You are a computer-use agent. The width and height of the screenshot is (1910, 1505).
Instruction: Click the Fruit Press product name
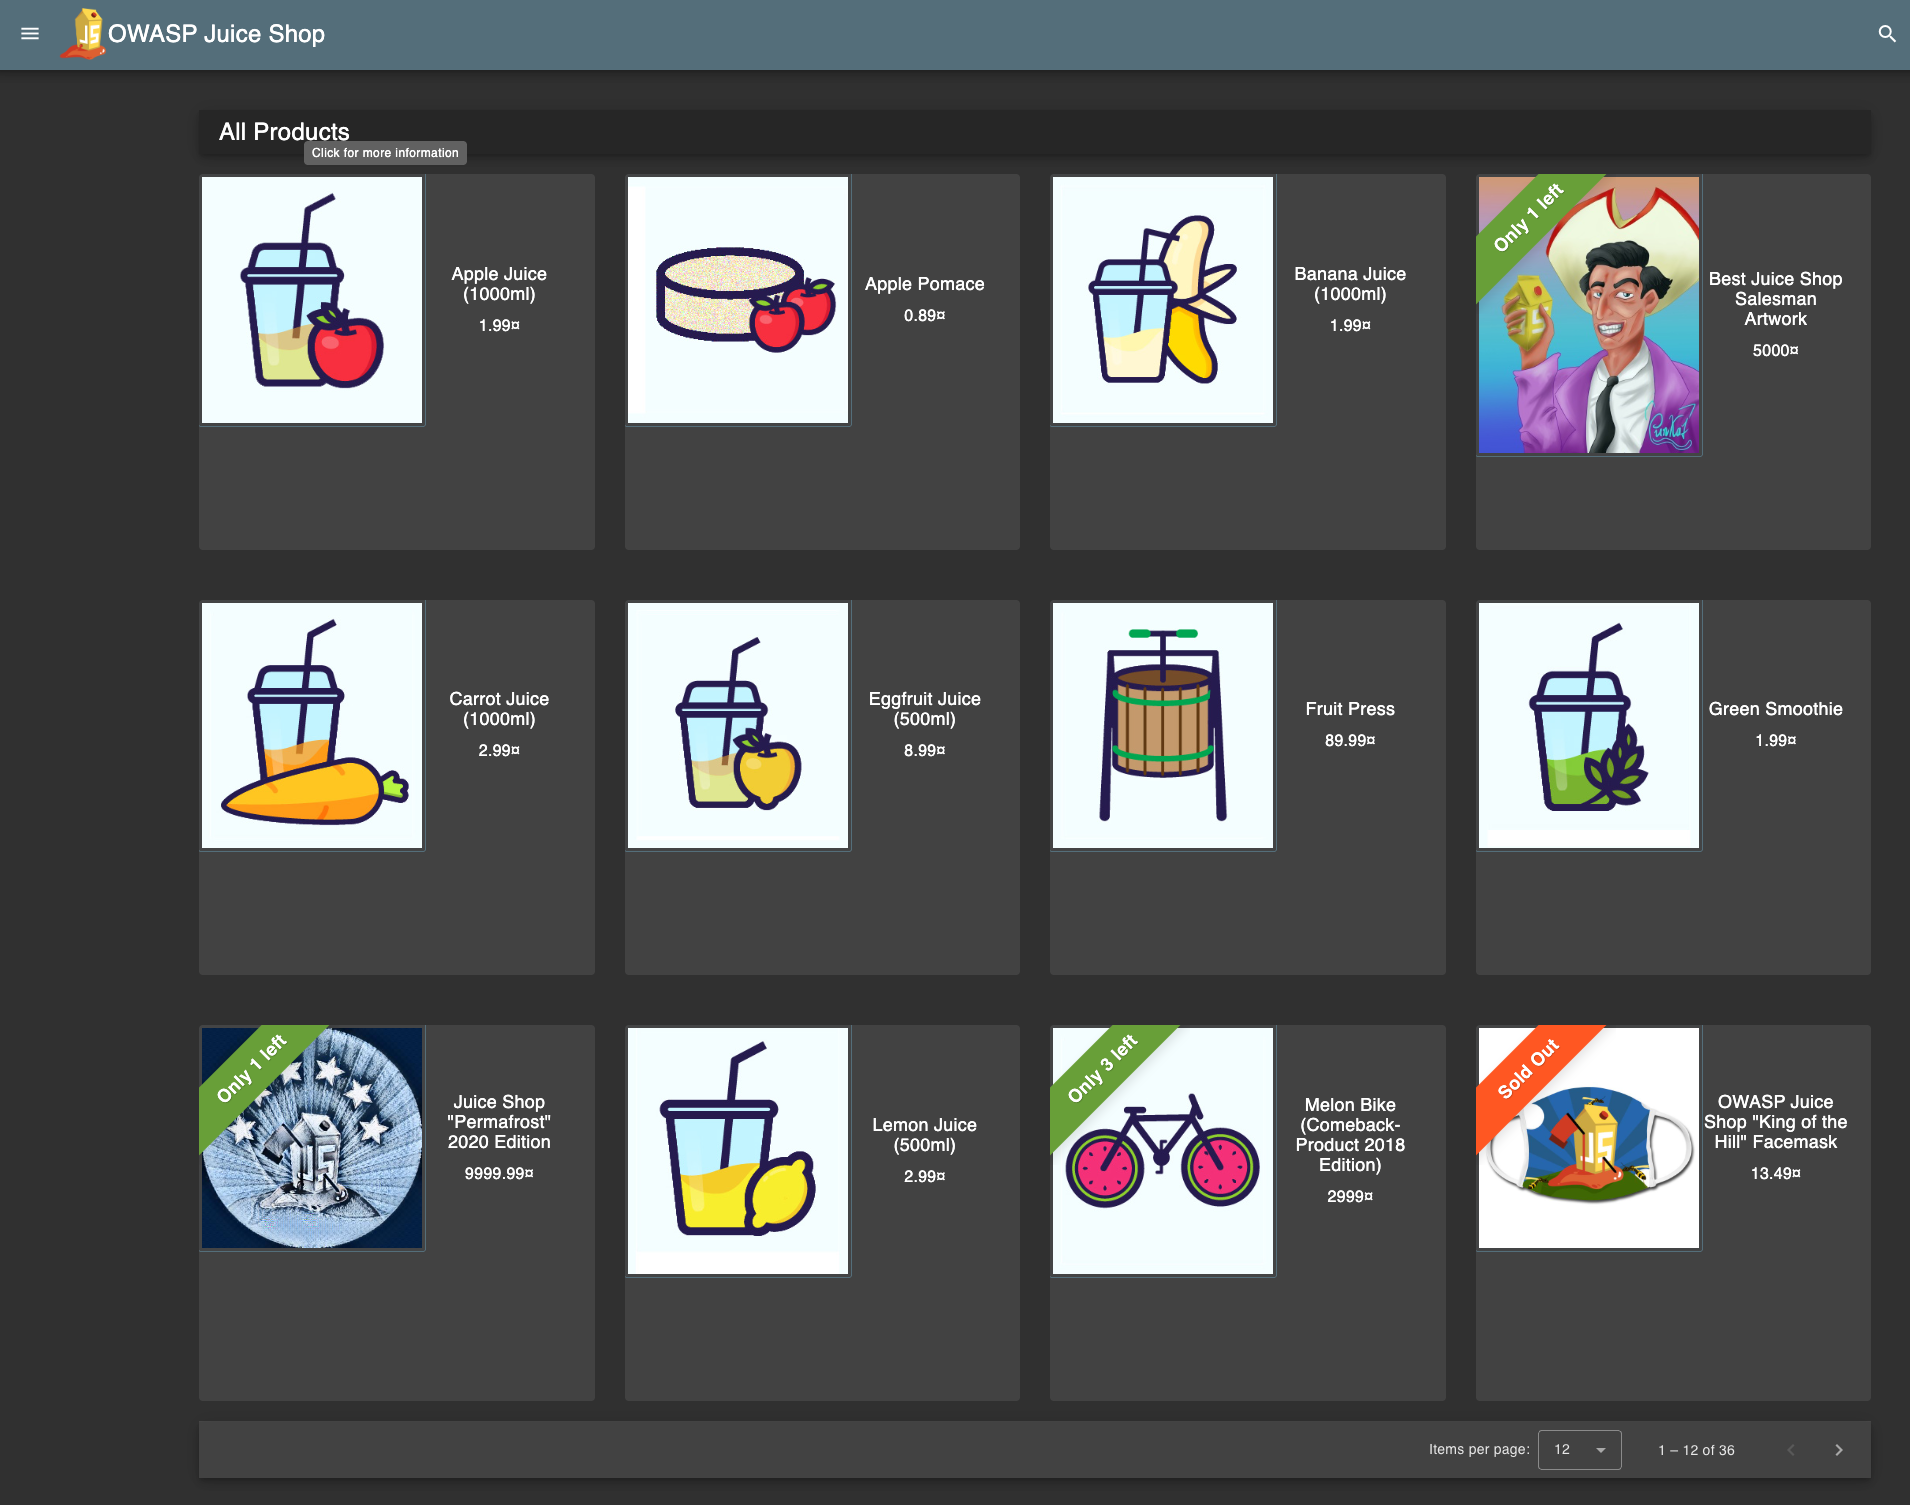(x=1350, y=709)
